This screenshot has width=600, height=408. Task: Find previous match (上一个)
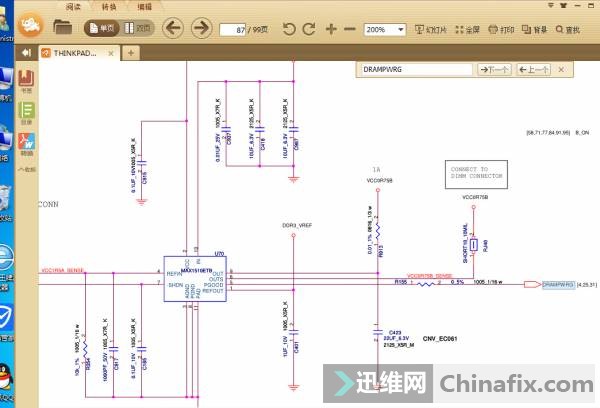pyautogui.click(x=533, y=70)
